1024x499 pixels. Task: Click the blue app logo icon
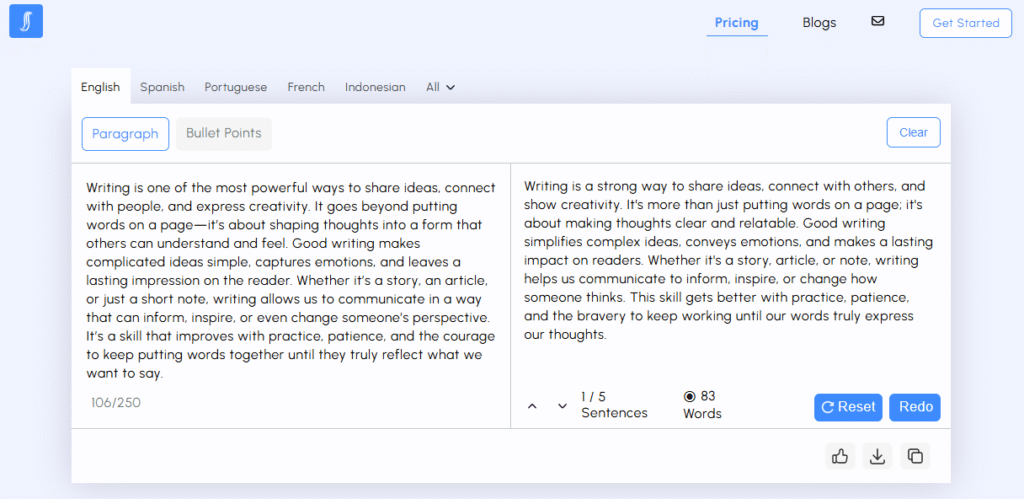click(26, 21)
